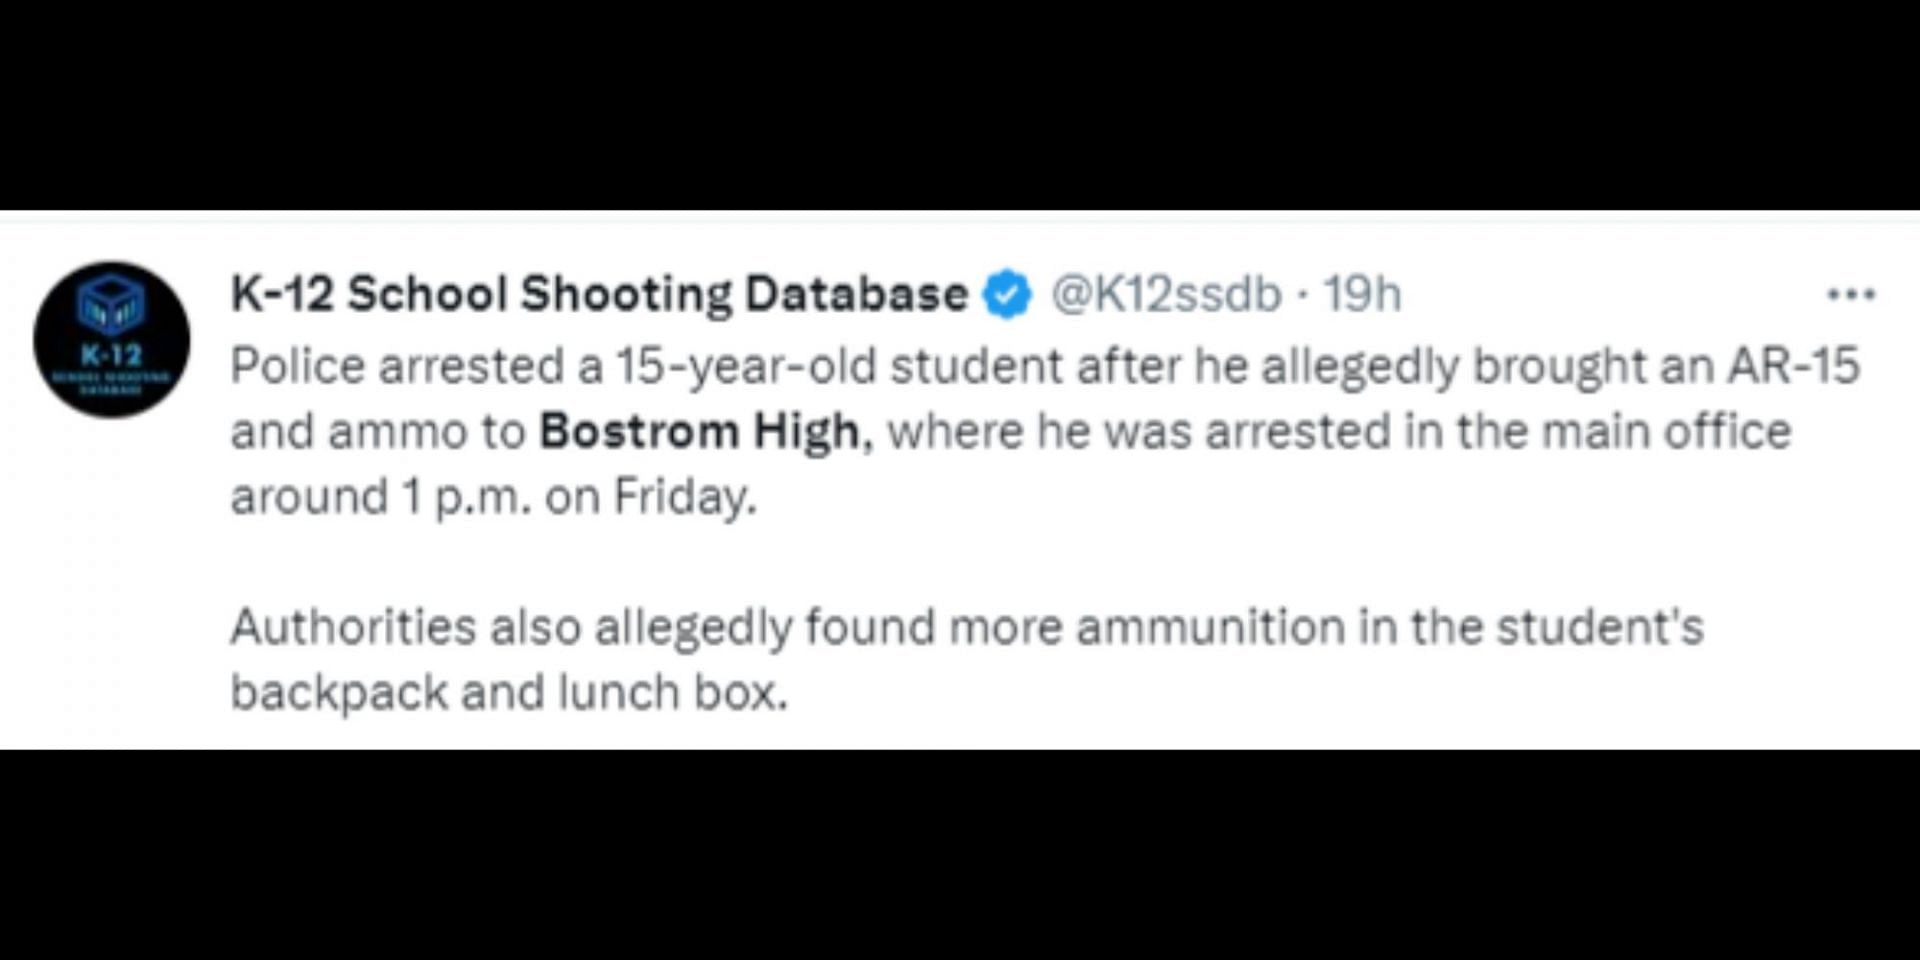Screen dimensions: 1920x960
Task: Click the 19h timestamp of the tweet
Action: (x=1362, y=294)
